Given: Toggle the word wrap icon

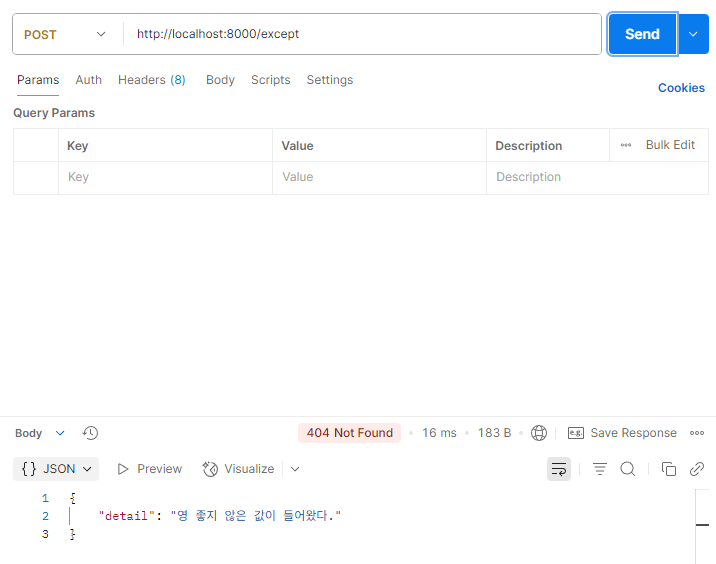Looking at the screenshot, I should [x=559, y=469].
